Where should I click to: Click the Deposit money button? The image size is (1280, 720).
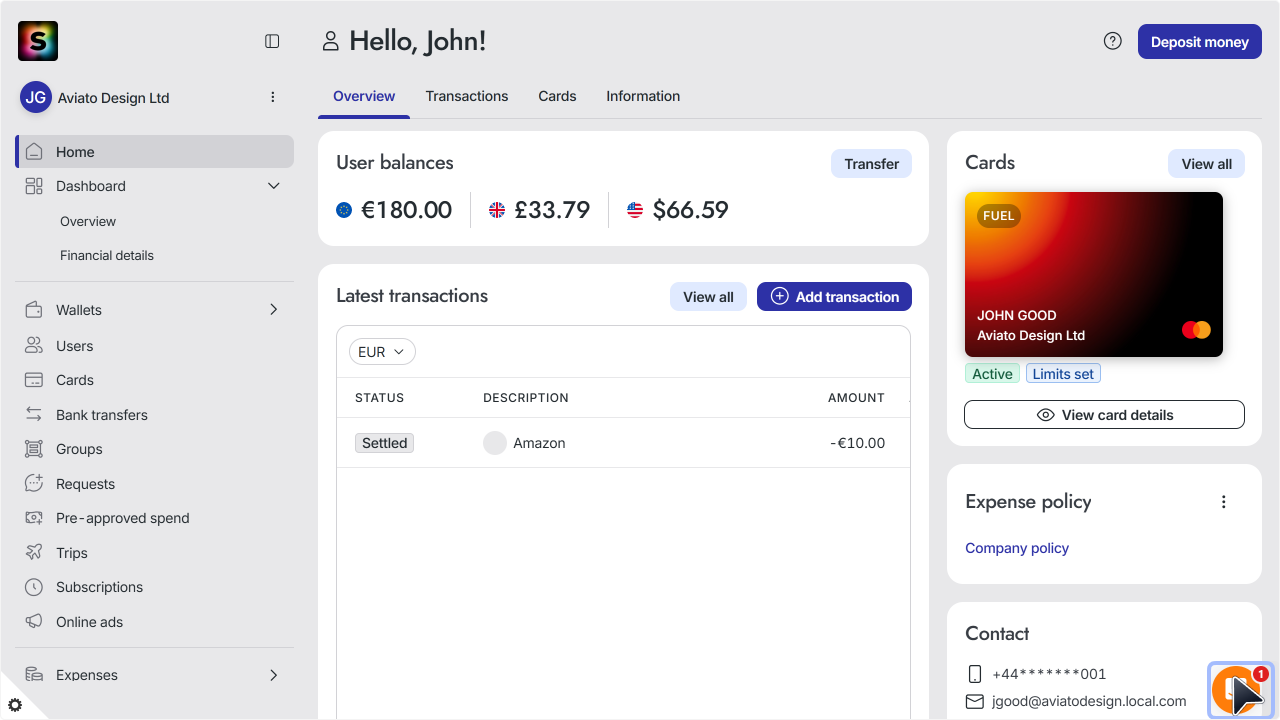1199,42
